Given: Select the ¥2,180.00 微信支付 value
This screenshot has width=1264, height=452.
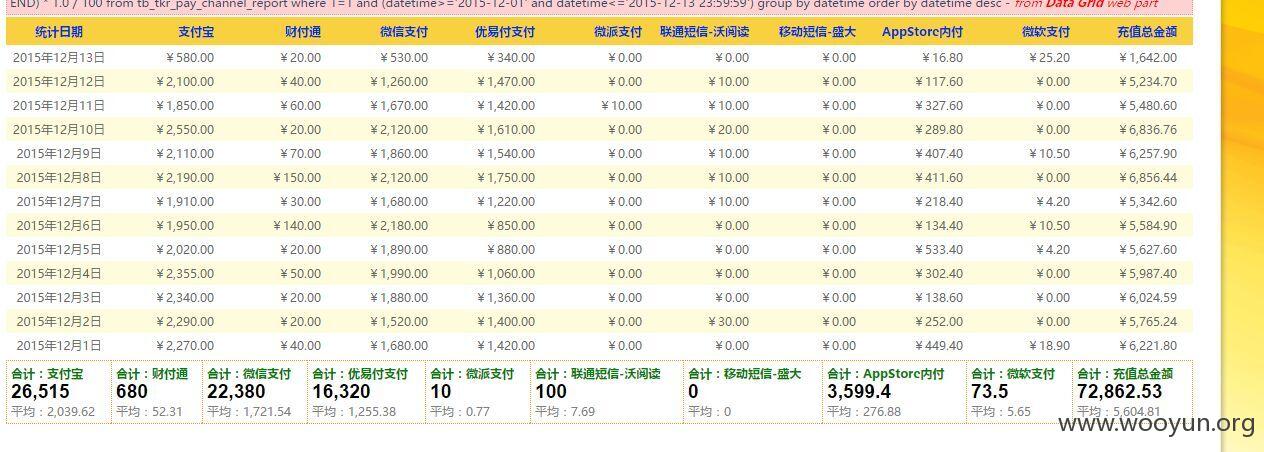Looking at the screenshot, I should 397,226.
